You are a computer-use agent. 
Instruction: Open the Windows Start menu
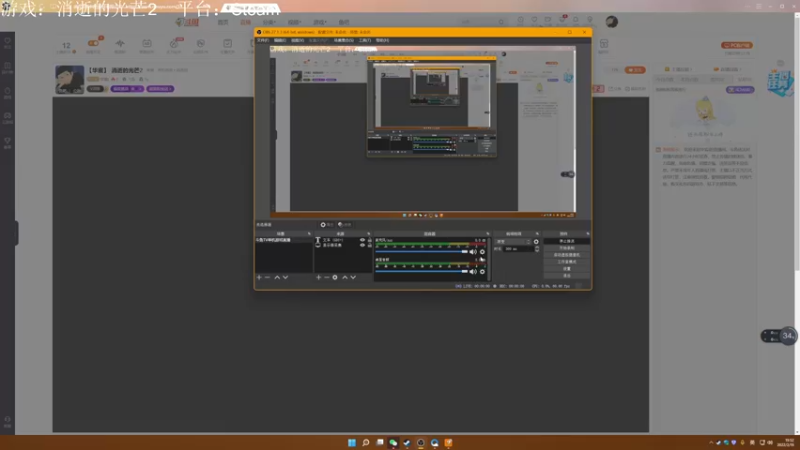(x=352, y=442)
